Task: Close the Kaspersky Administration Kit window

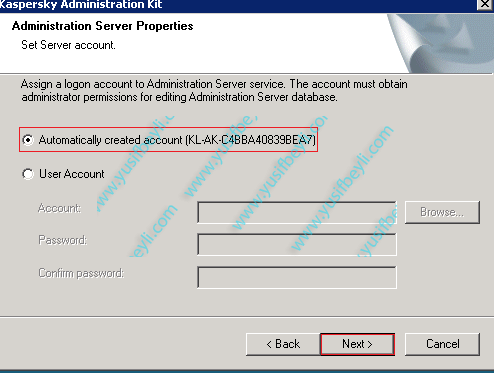Action: (x=484, y=4)
